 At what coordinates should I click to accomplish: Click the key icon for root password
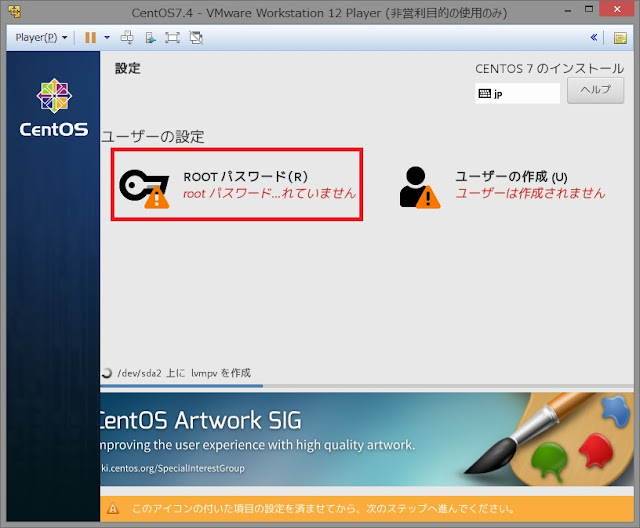[x=144, y=189]
